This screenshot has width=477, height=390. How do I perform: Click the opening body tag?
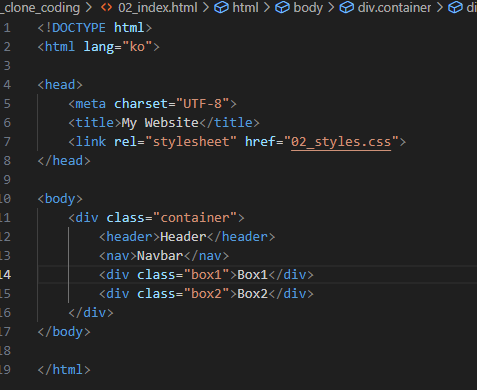(x=60, y=199)
